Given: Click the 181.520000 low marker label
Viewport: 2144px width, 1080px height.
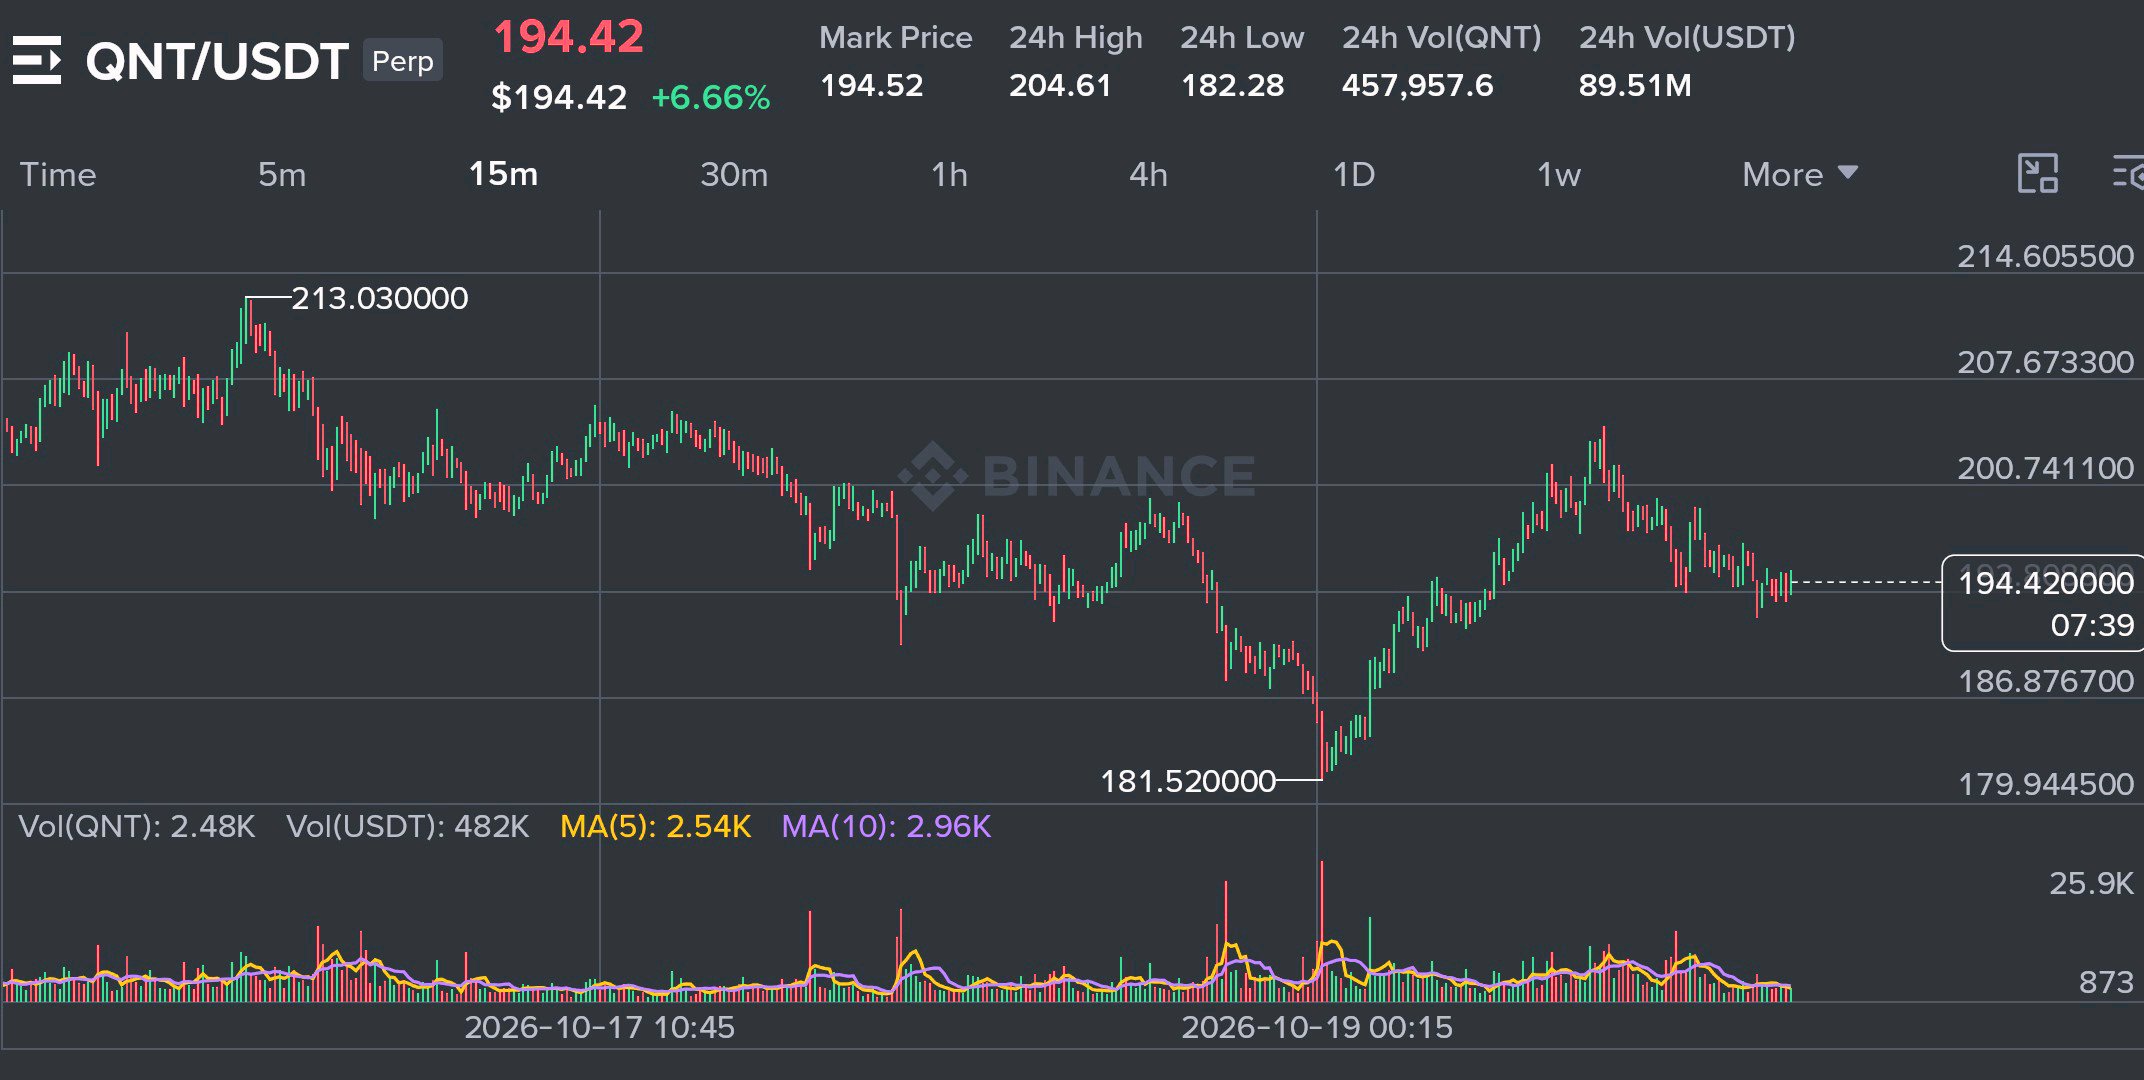Looking at the screenshot, I should (x=1188, y=781).
